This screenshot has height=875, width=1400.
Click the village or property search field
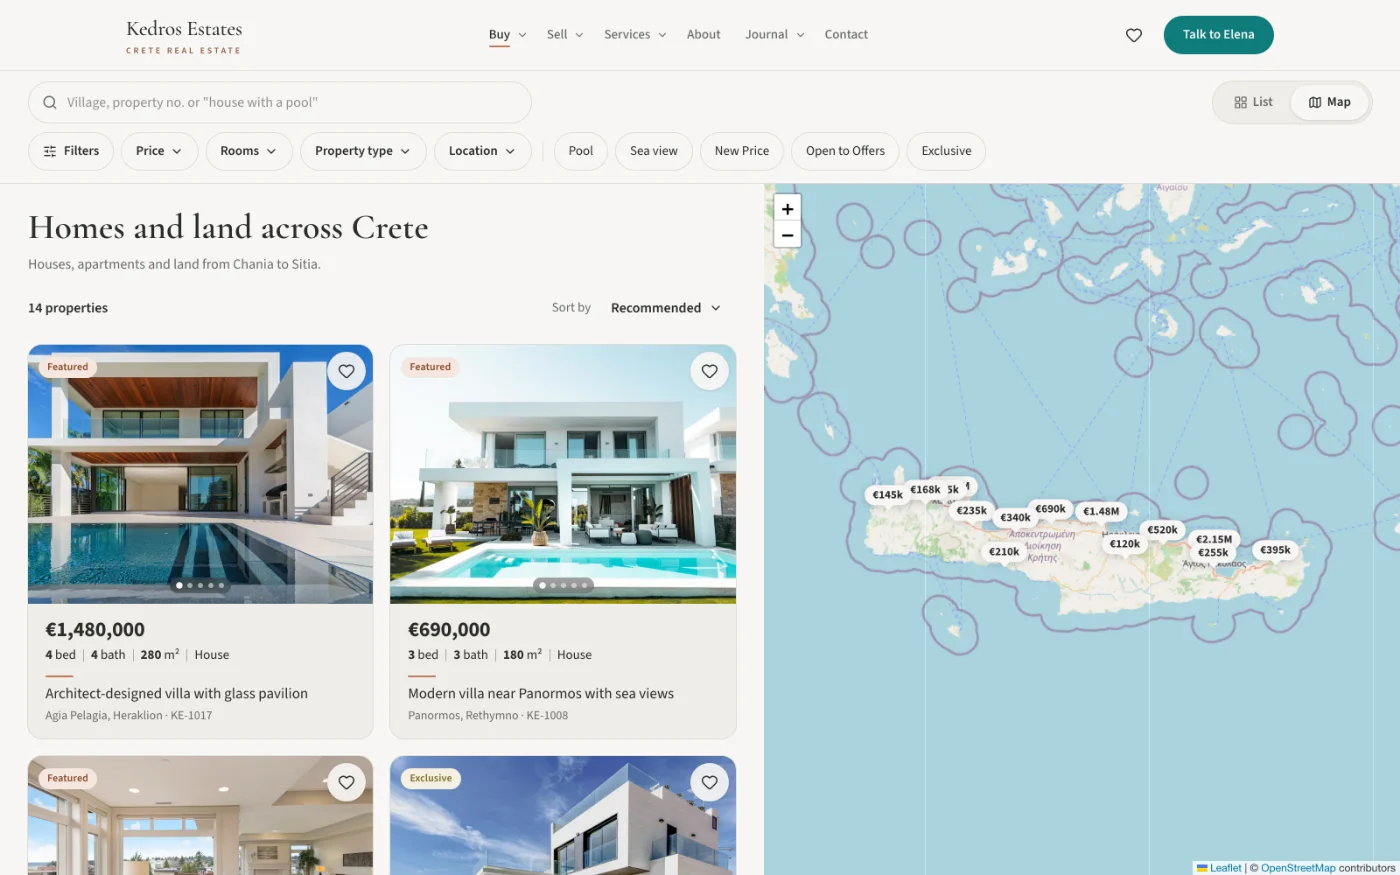pos(280,102)
